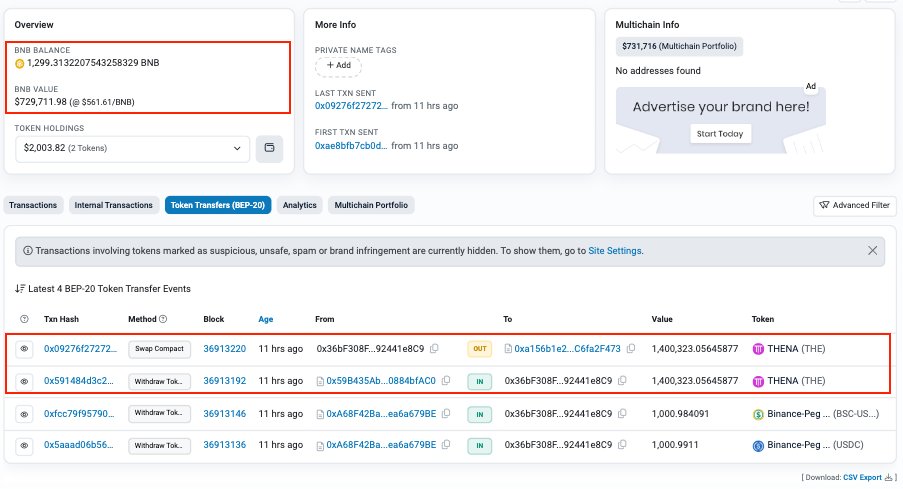Click the sort icon beside Latest 4 transfers
Image resolution: width=903 pixels, height=489 pixels.
point(20,289)
